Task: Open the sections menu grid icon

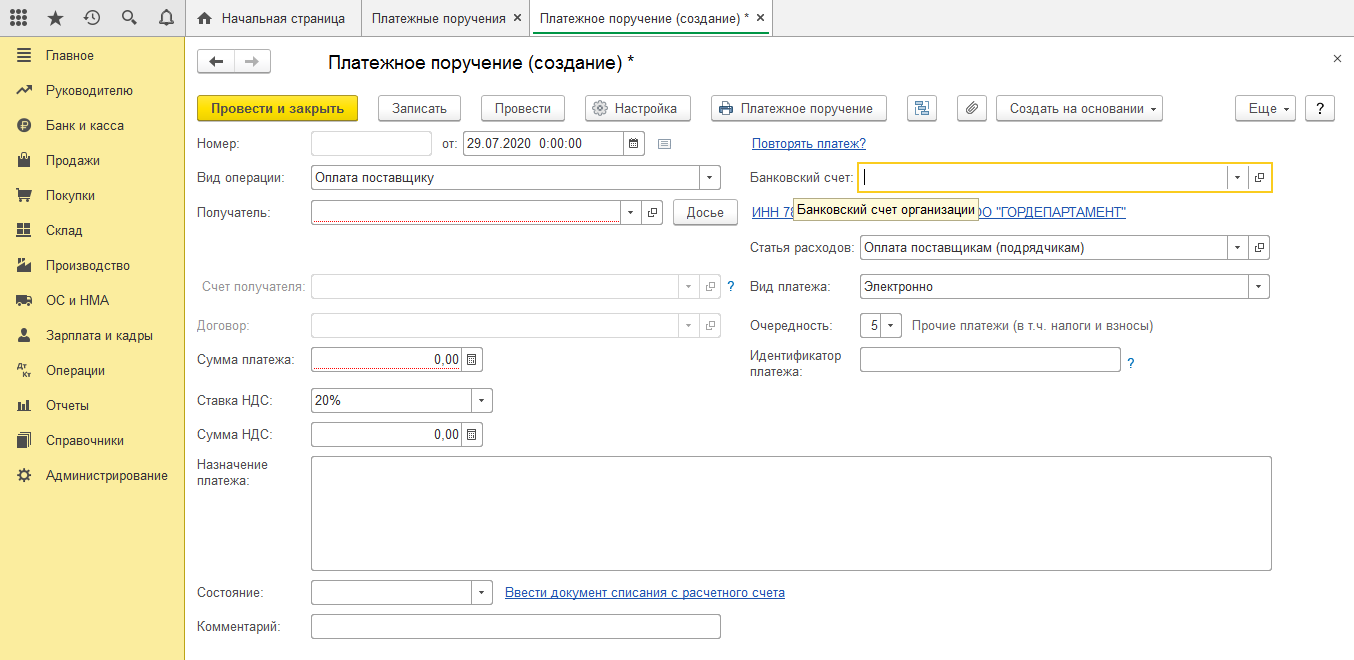Action: click(18, 18)
